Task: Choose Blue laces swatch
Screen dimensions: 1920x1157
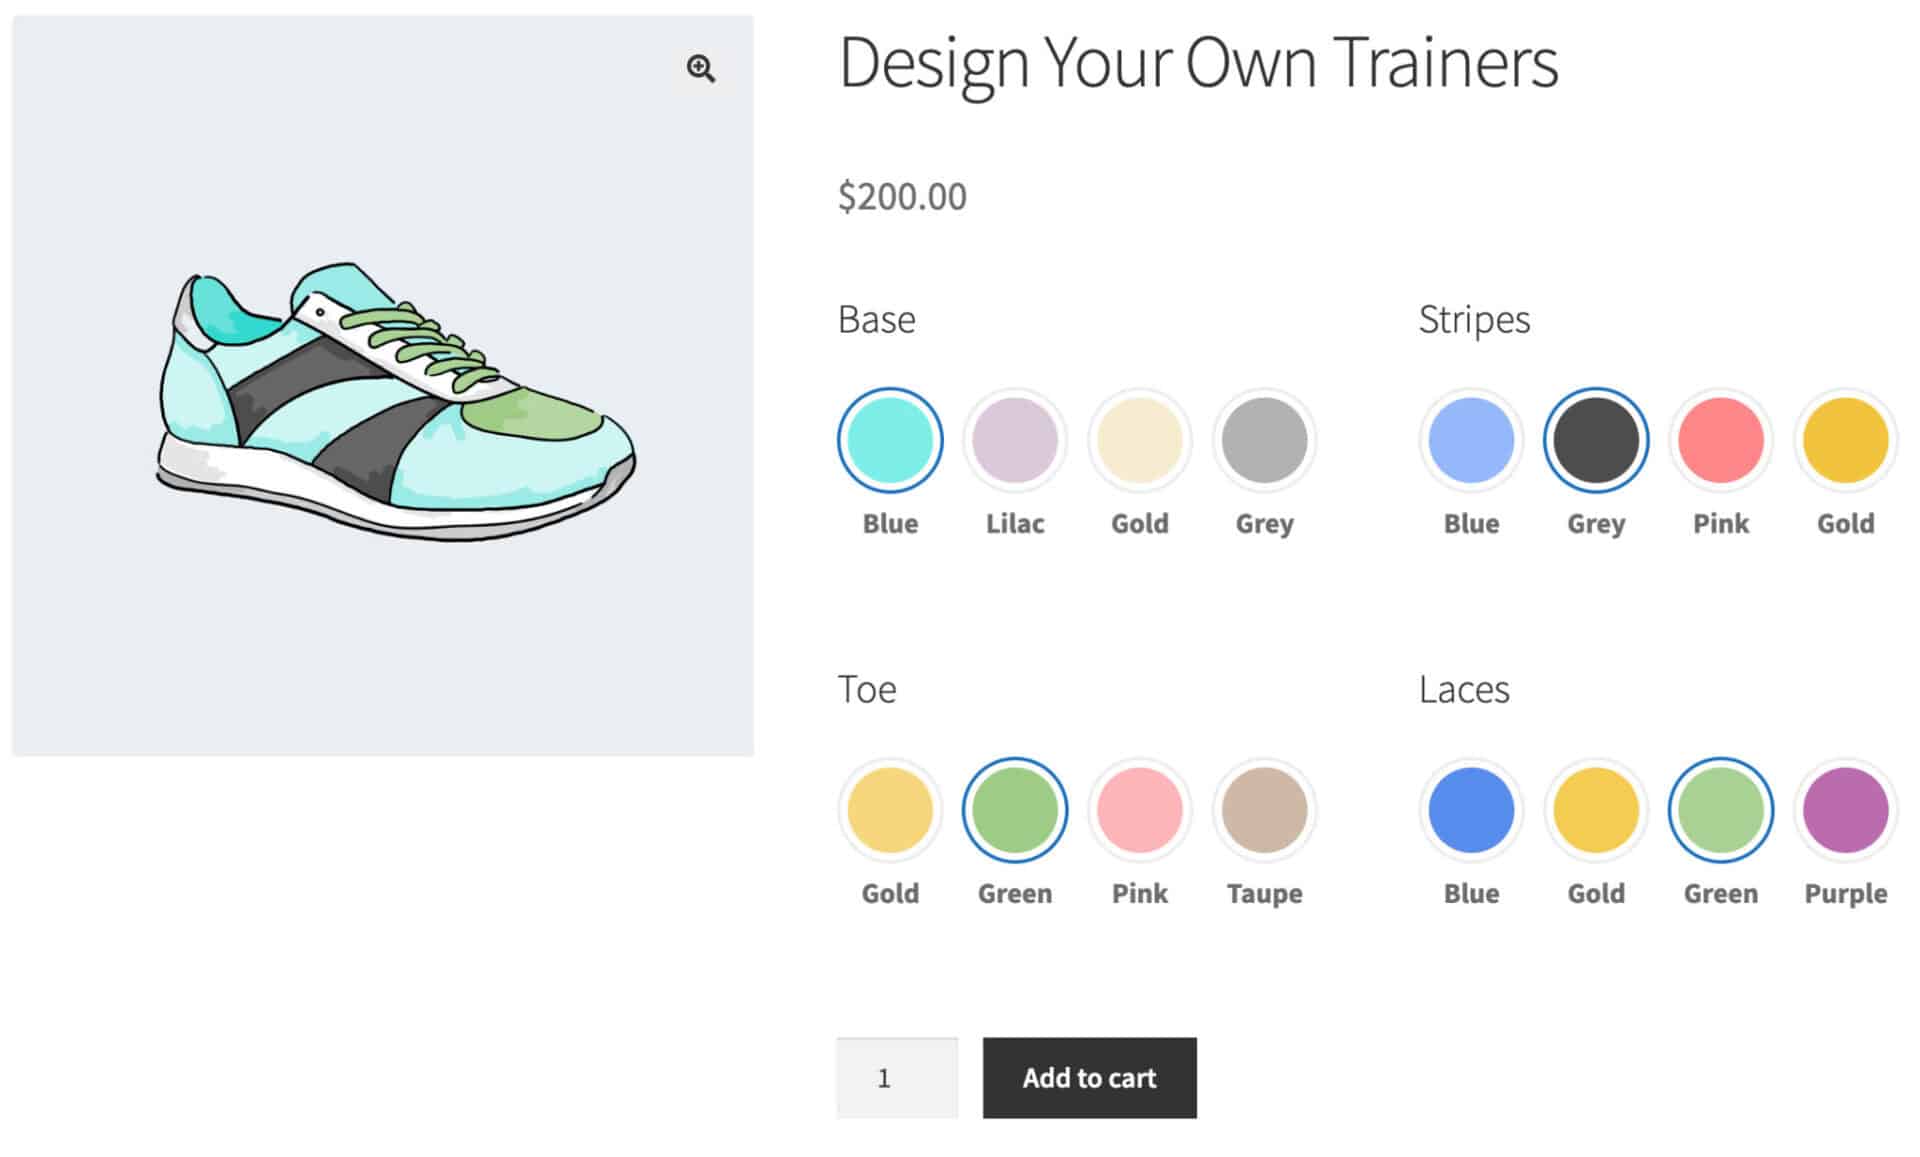Action: (x=1470, y=810)
